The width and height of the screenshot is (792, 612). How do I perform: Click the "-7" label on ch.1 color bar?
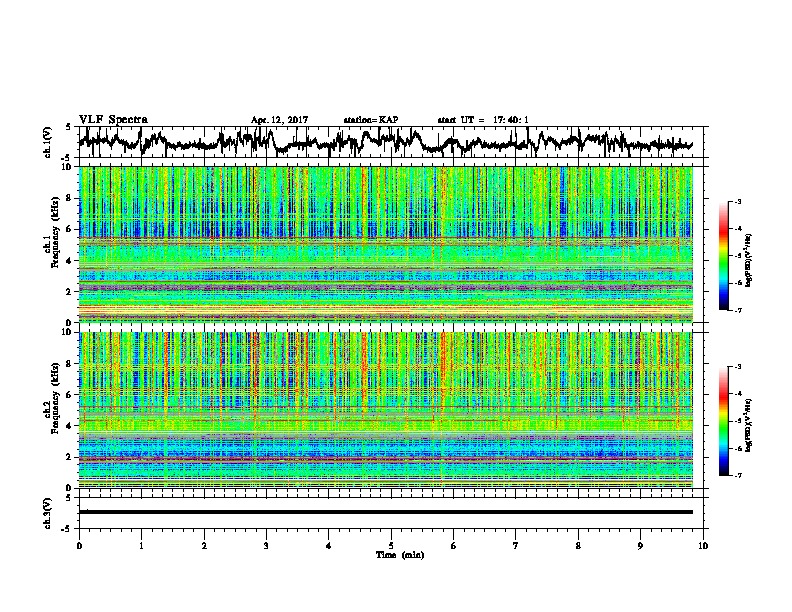737,311
